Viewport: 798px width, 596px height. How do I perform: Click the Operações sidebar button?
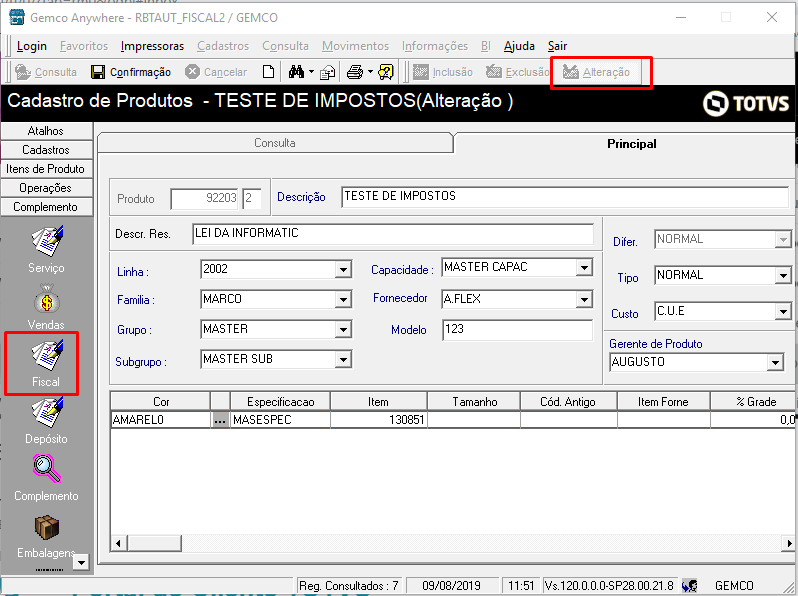pyautogui.click(x=46, y=188)
